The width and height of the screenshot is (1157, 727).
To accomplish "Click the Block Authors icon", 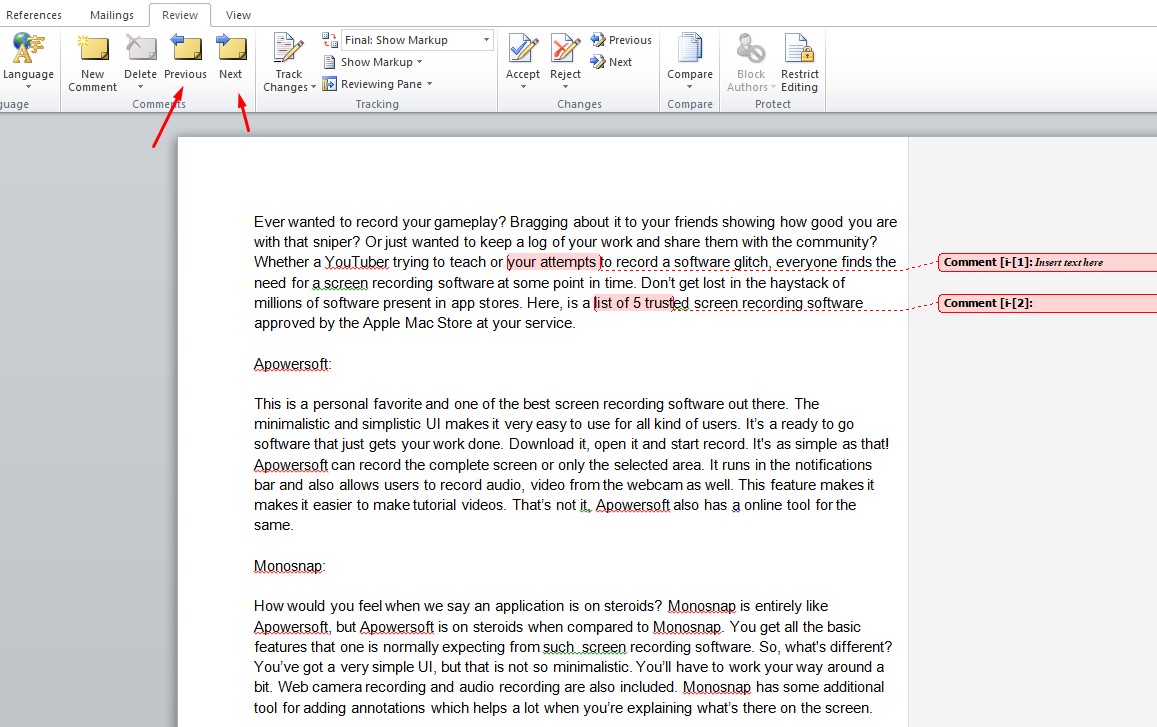I will [x=751, y=49].
